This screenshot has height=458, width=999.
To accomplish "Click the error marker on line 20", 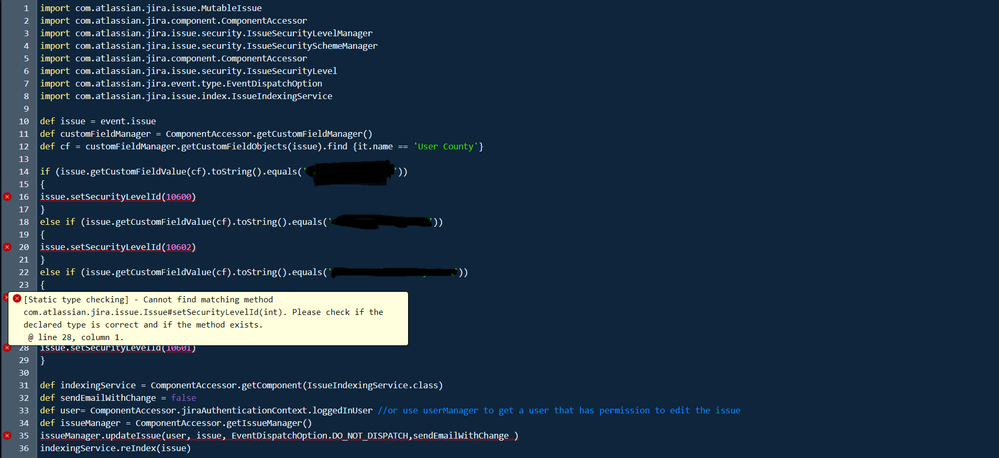I will pos(7,247).
